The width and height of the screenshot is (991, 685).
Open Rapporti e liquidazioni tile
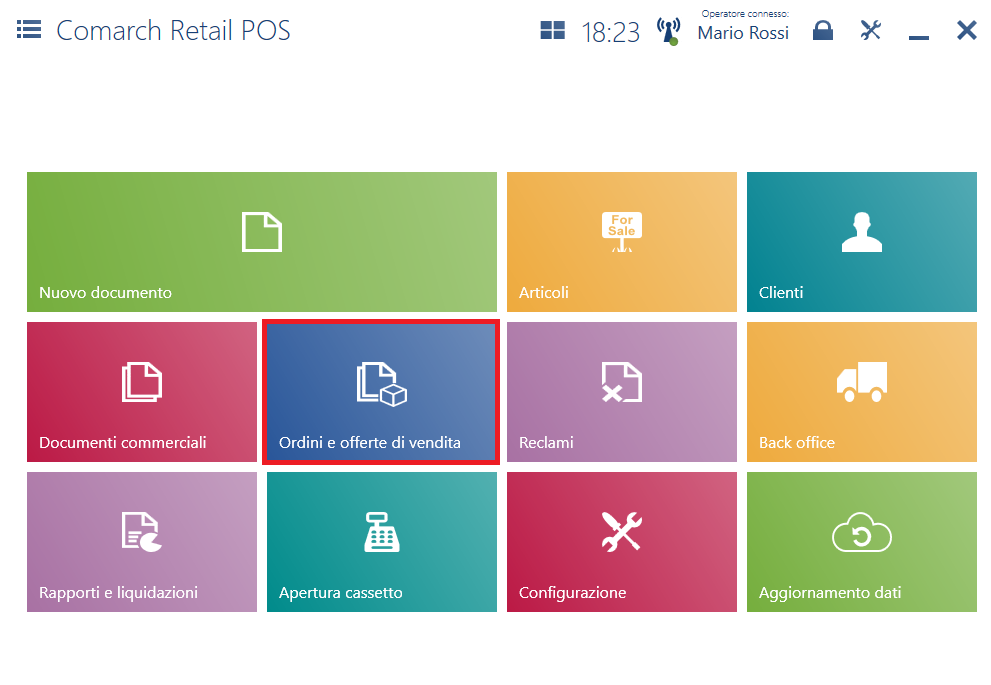pyautogui.click(x=142, y=542)
